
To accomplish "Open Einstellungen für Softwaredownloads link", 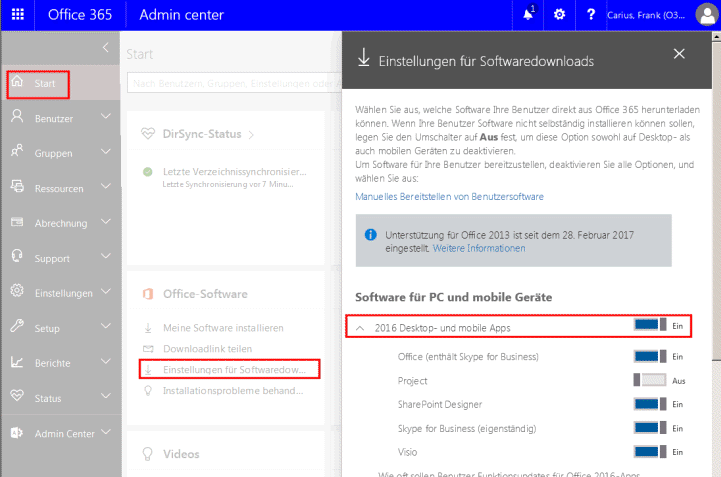I will point(234,370).
